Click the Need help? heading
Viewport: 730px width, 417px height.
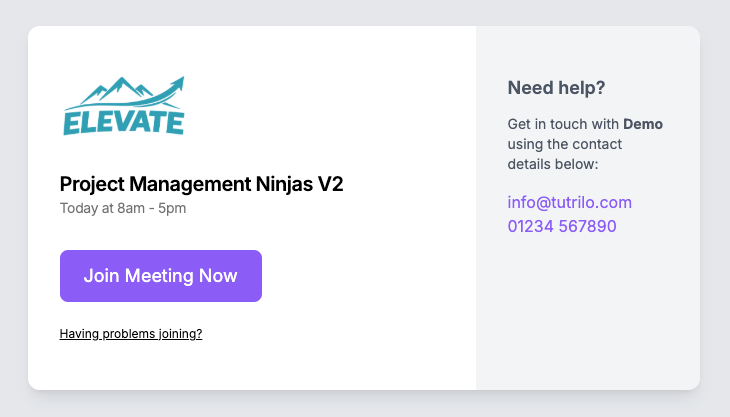(556, 88)
